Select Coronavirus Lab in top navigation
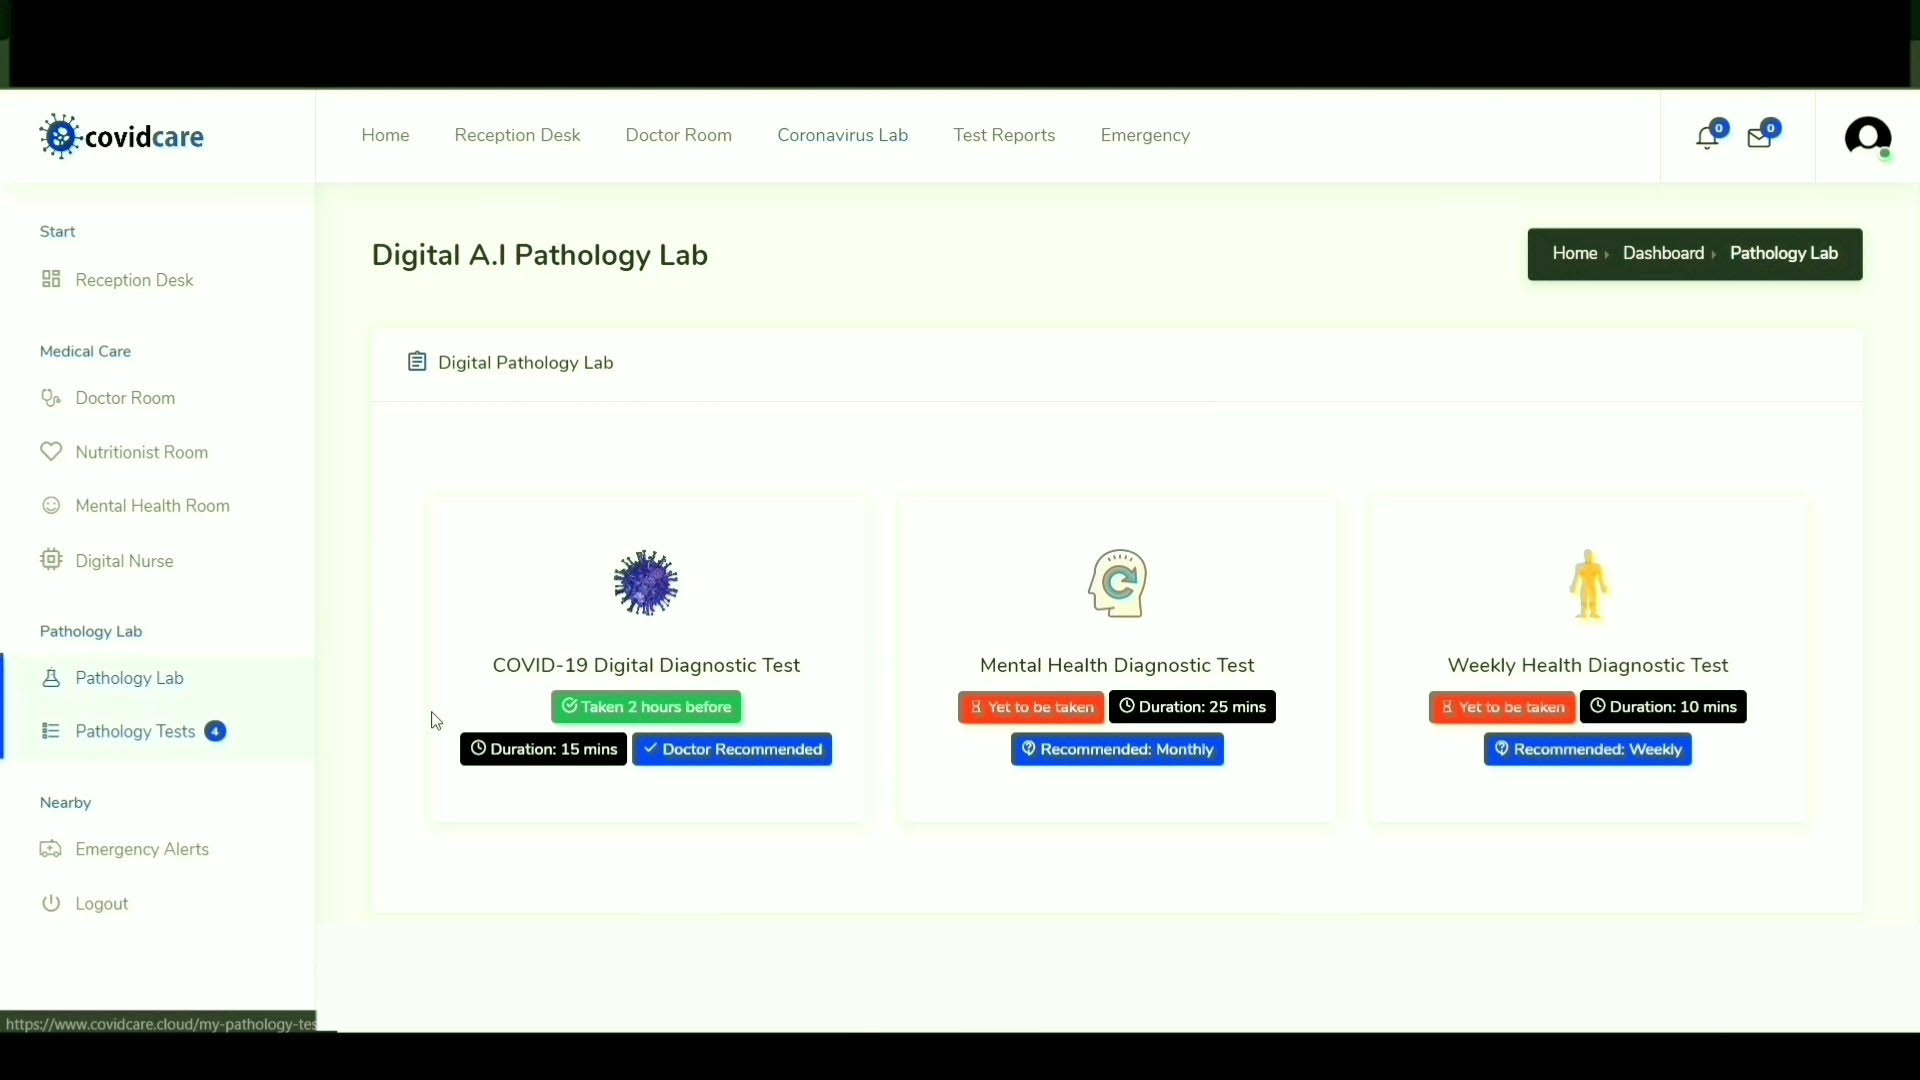The width and height of the screenshot is (1920, 1080). pos(842,135)
